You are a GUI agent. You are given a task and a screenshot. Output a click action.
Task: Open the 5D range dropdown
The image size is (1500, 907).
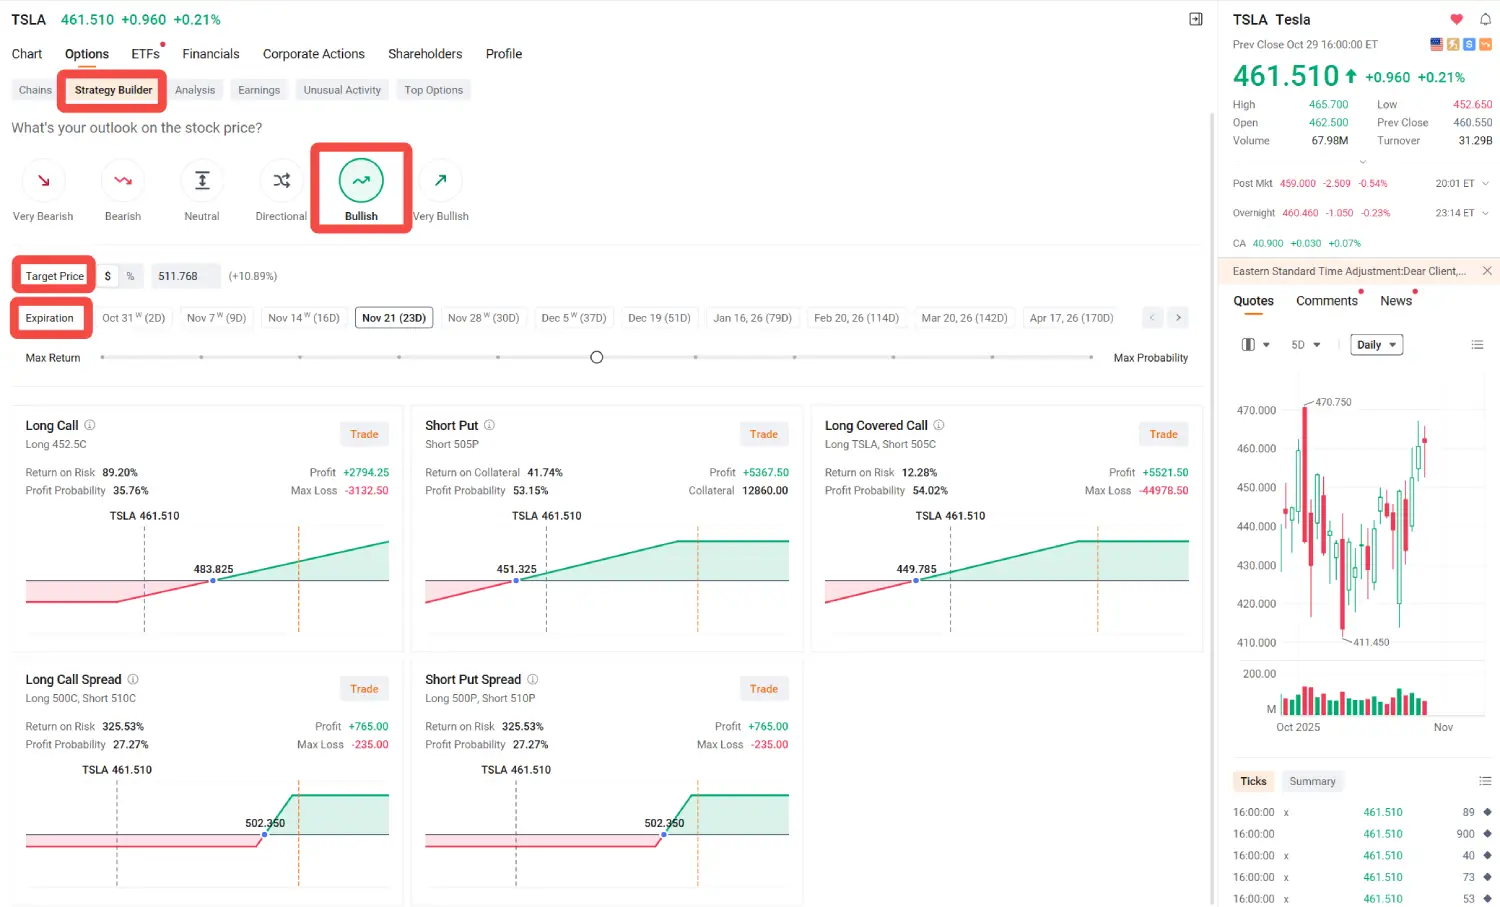[1305, 345]
